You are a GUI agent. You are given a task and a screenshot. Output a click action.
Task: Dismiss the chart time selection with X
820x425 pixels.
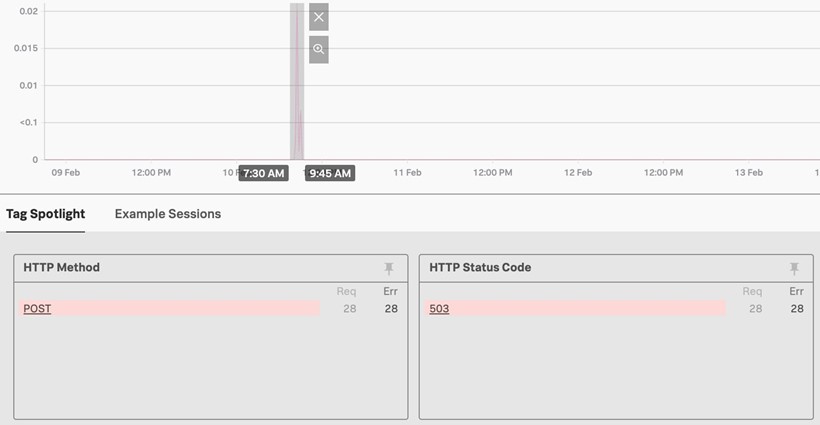[318, 17]
